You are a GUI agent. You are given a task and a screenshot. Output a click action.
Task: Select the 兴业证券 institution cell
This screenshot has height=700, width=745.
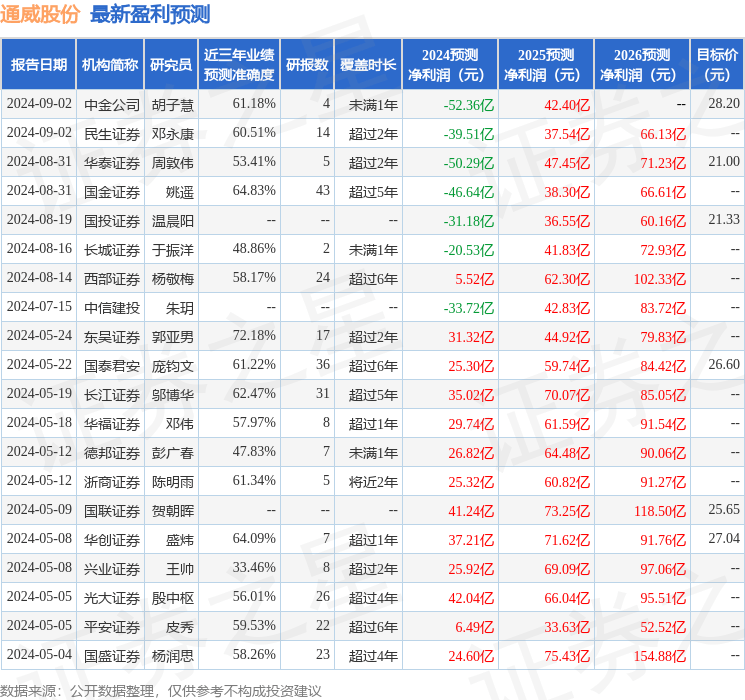pyautogui.click(x=112, y=568)
